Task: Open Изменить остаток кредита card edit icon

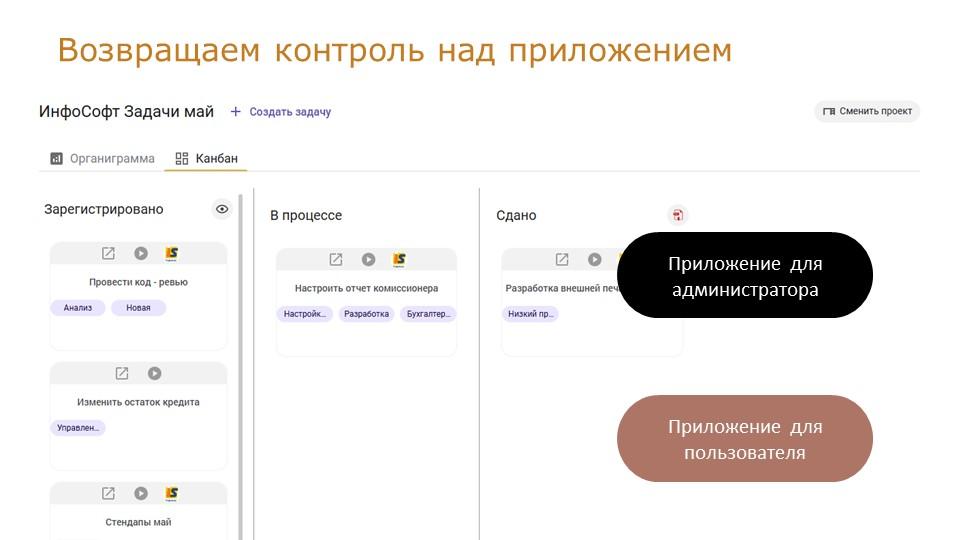Action: click(x=122, y=373)
